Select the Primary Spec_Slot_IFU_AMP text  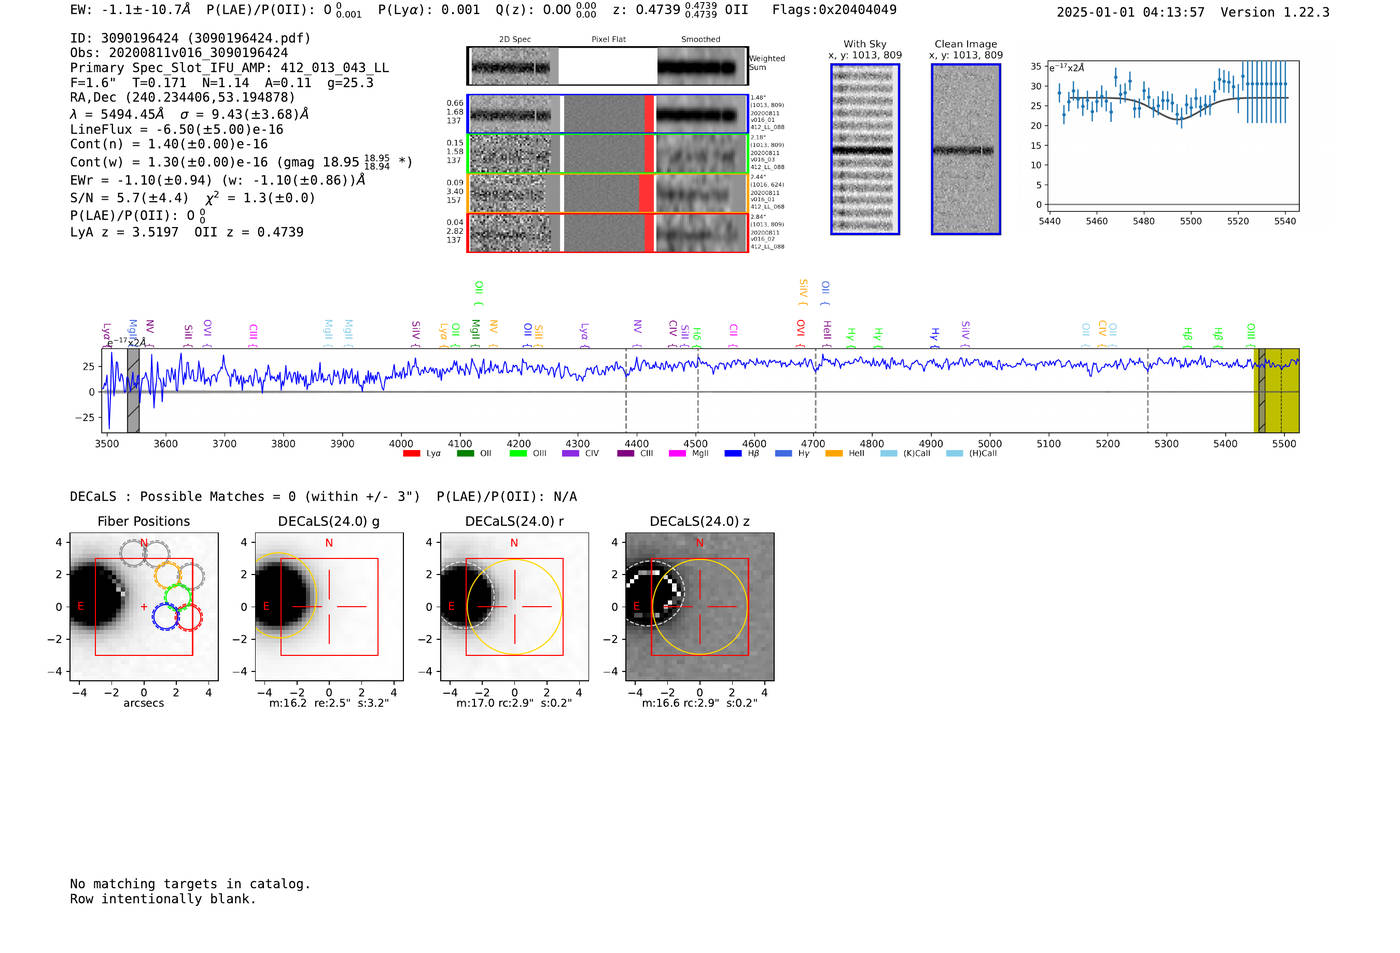[230, 68]
